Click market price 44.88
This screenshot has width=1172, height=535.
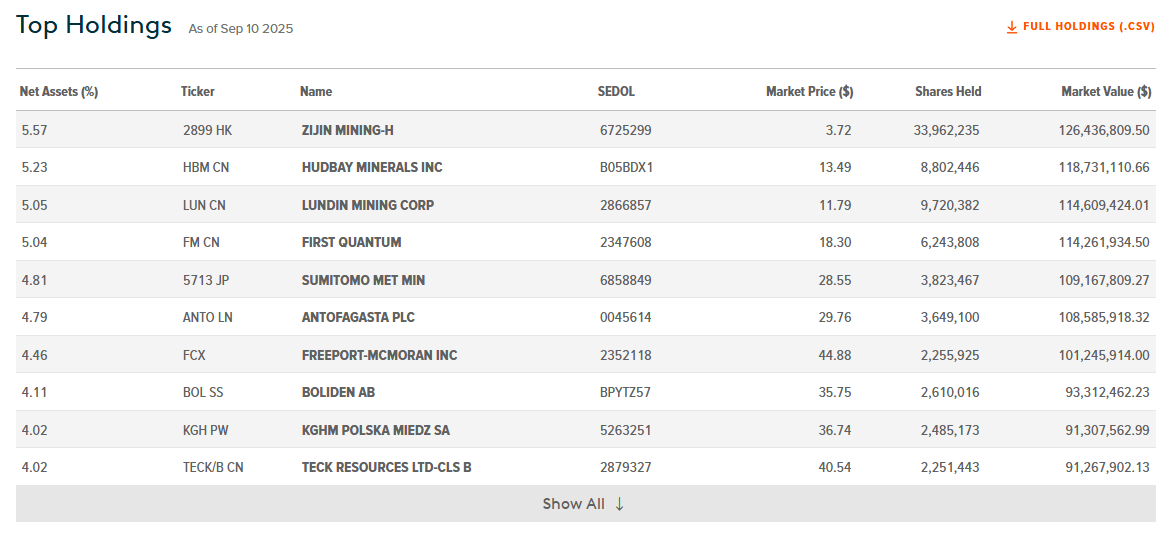[x=835, y=355]
